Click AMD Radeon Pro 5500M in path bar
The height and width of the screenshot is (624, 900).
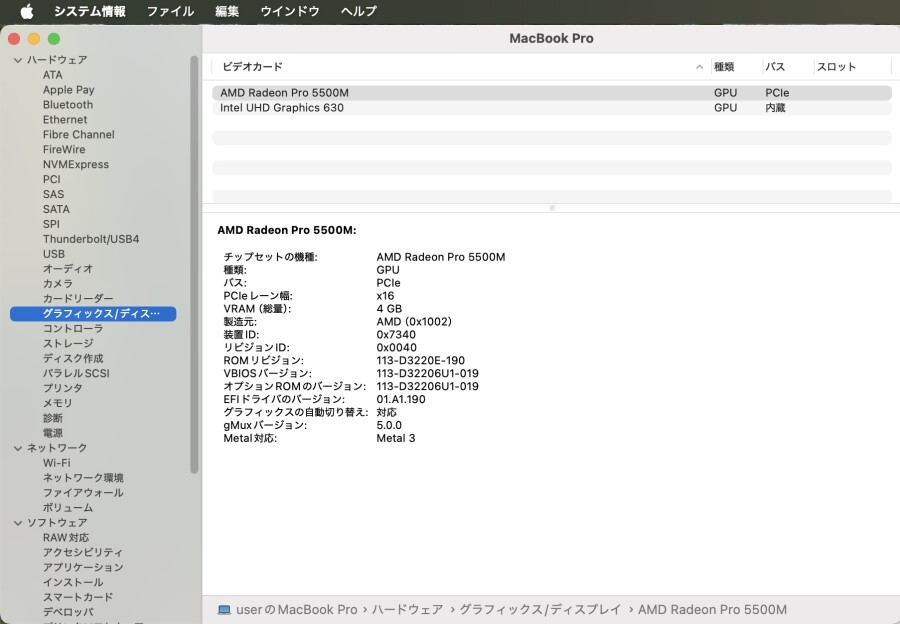[712, 610]
